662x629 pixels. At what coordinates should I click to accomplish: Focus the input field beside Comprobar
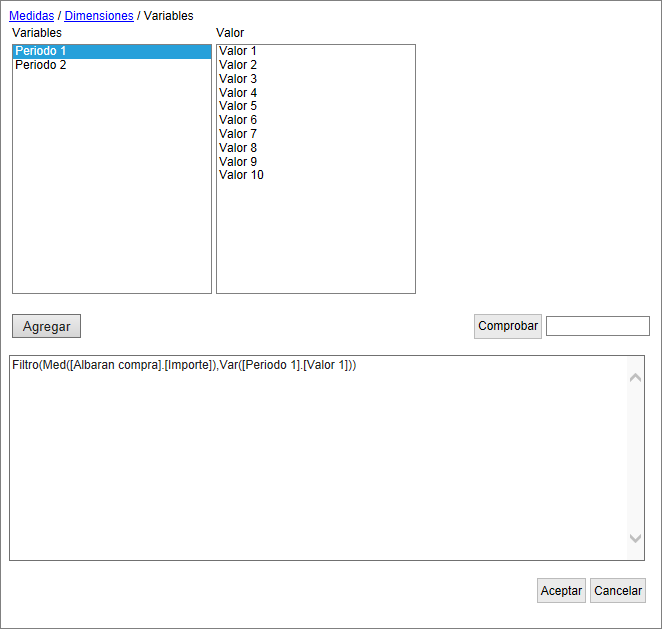[597, 326]
